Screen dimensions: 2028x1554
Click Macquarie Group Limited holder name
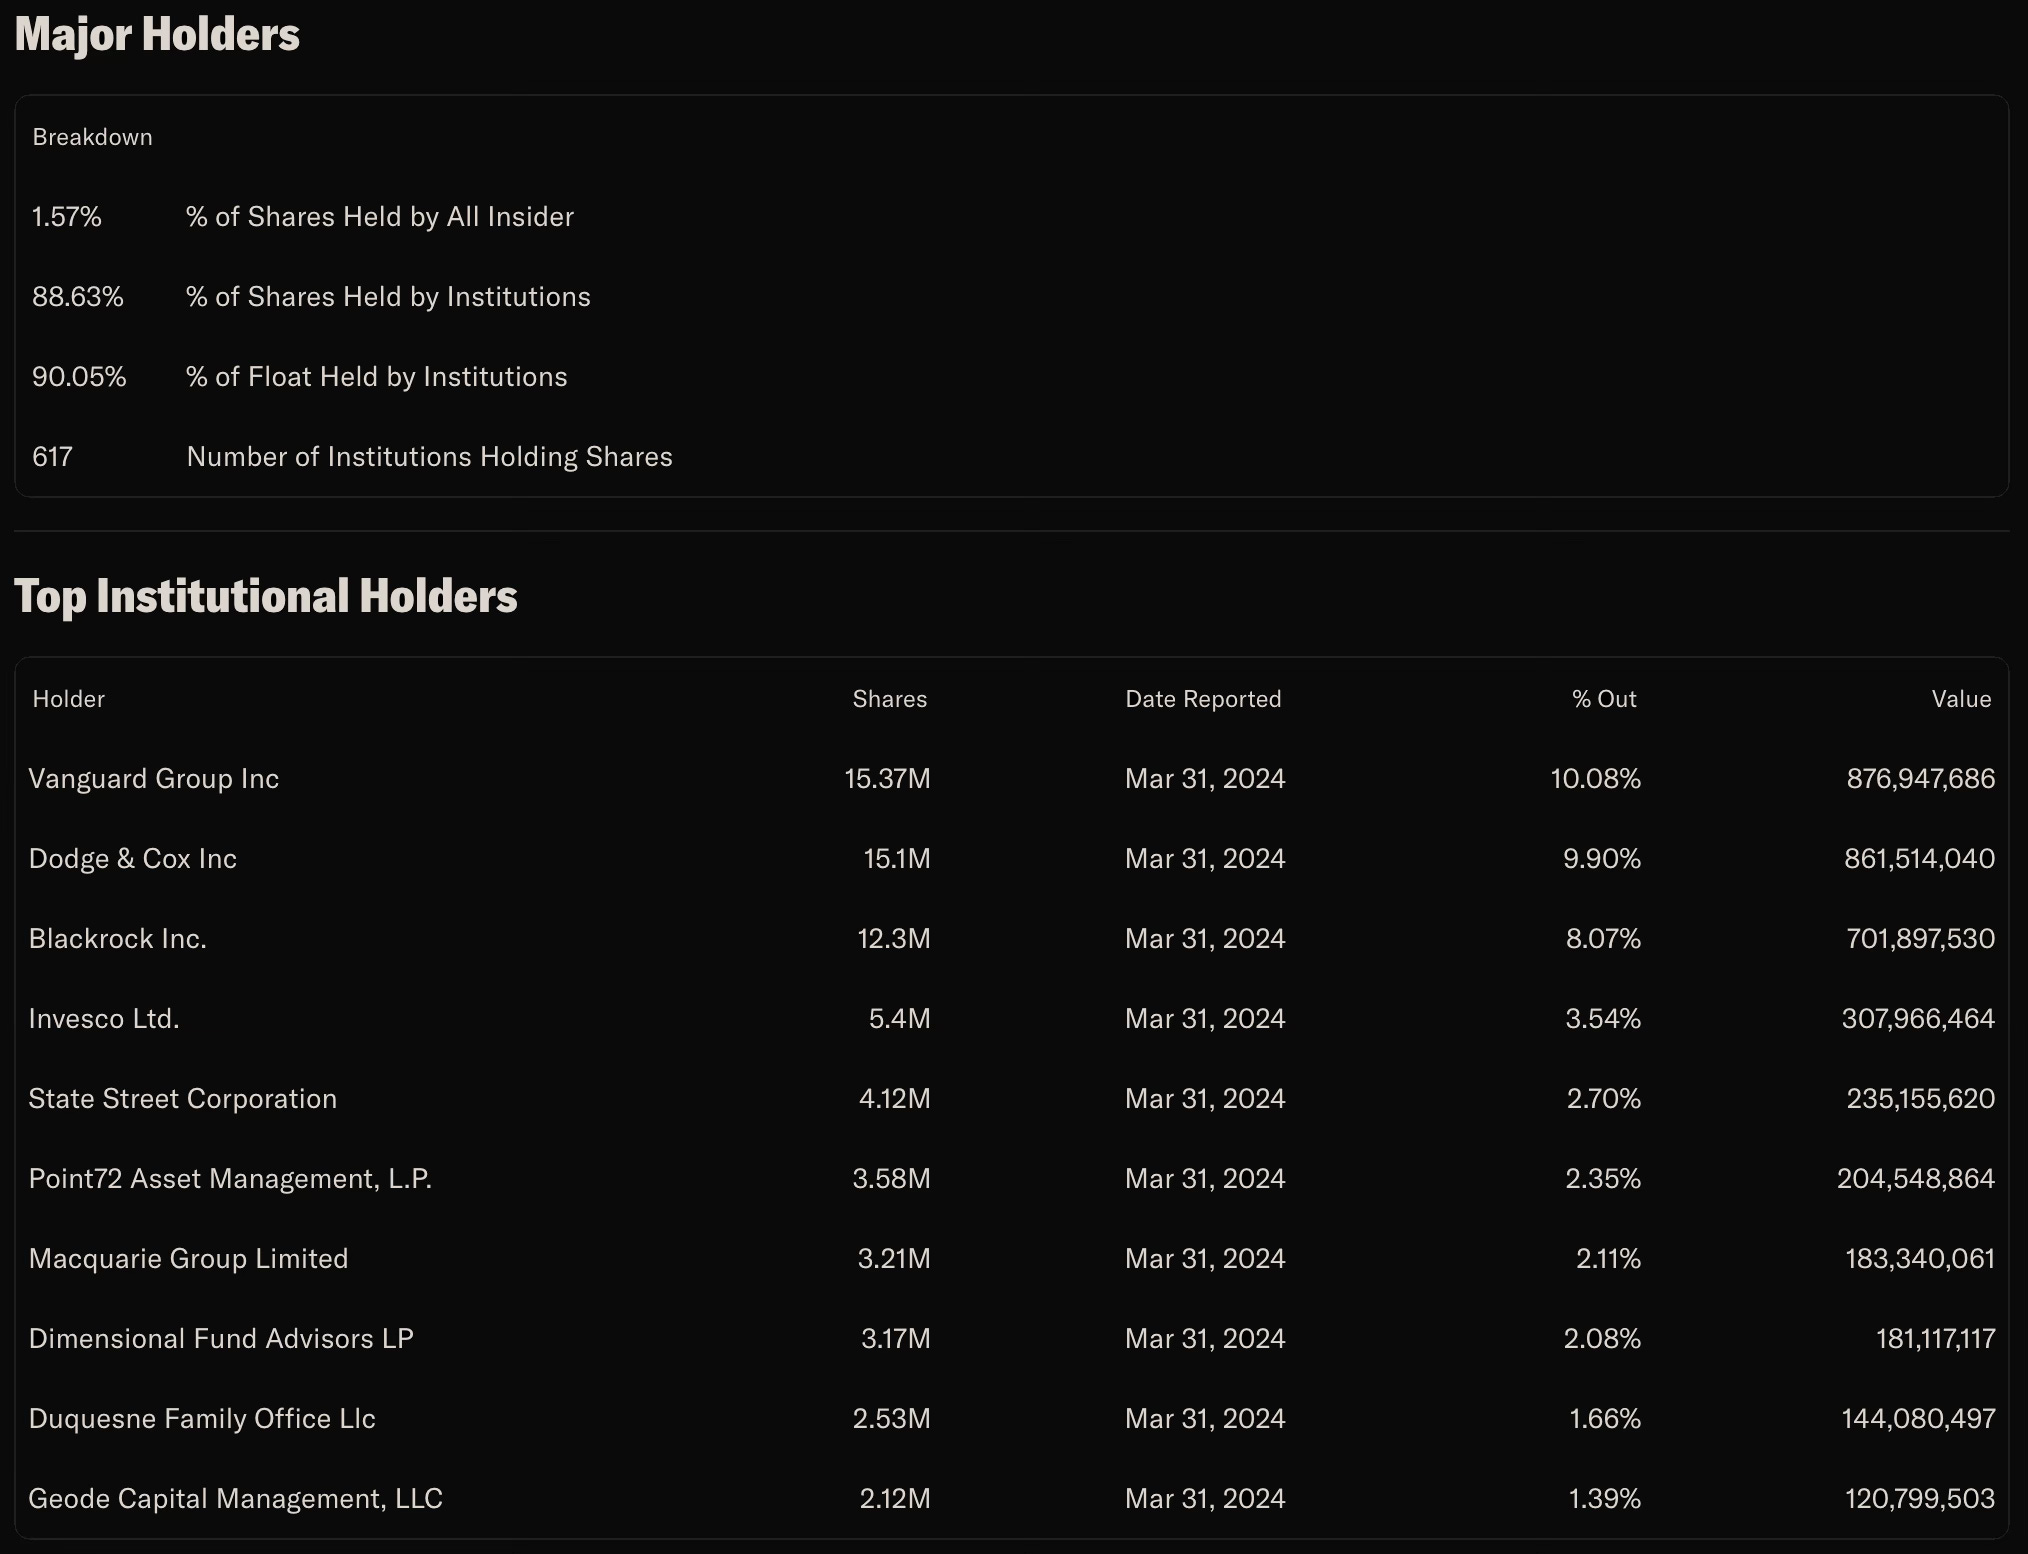(188, 1259)
